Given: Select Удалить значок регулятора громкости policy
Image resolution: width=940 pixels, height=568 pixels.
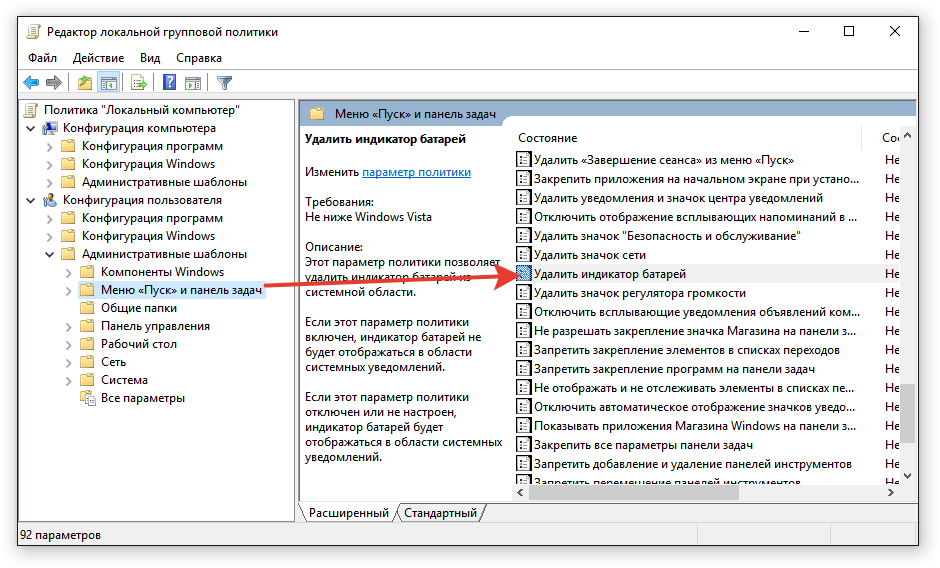Looking at the screenshot, I should click(640, 293).
